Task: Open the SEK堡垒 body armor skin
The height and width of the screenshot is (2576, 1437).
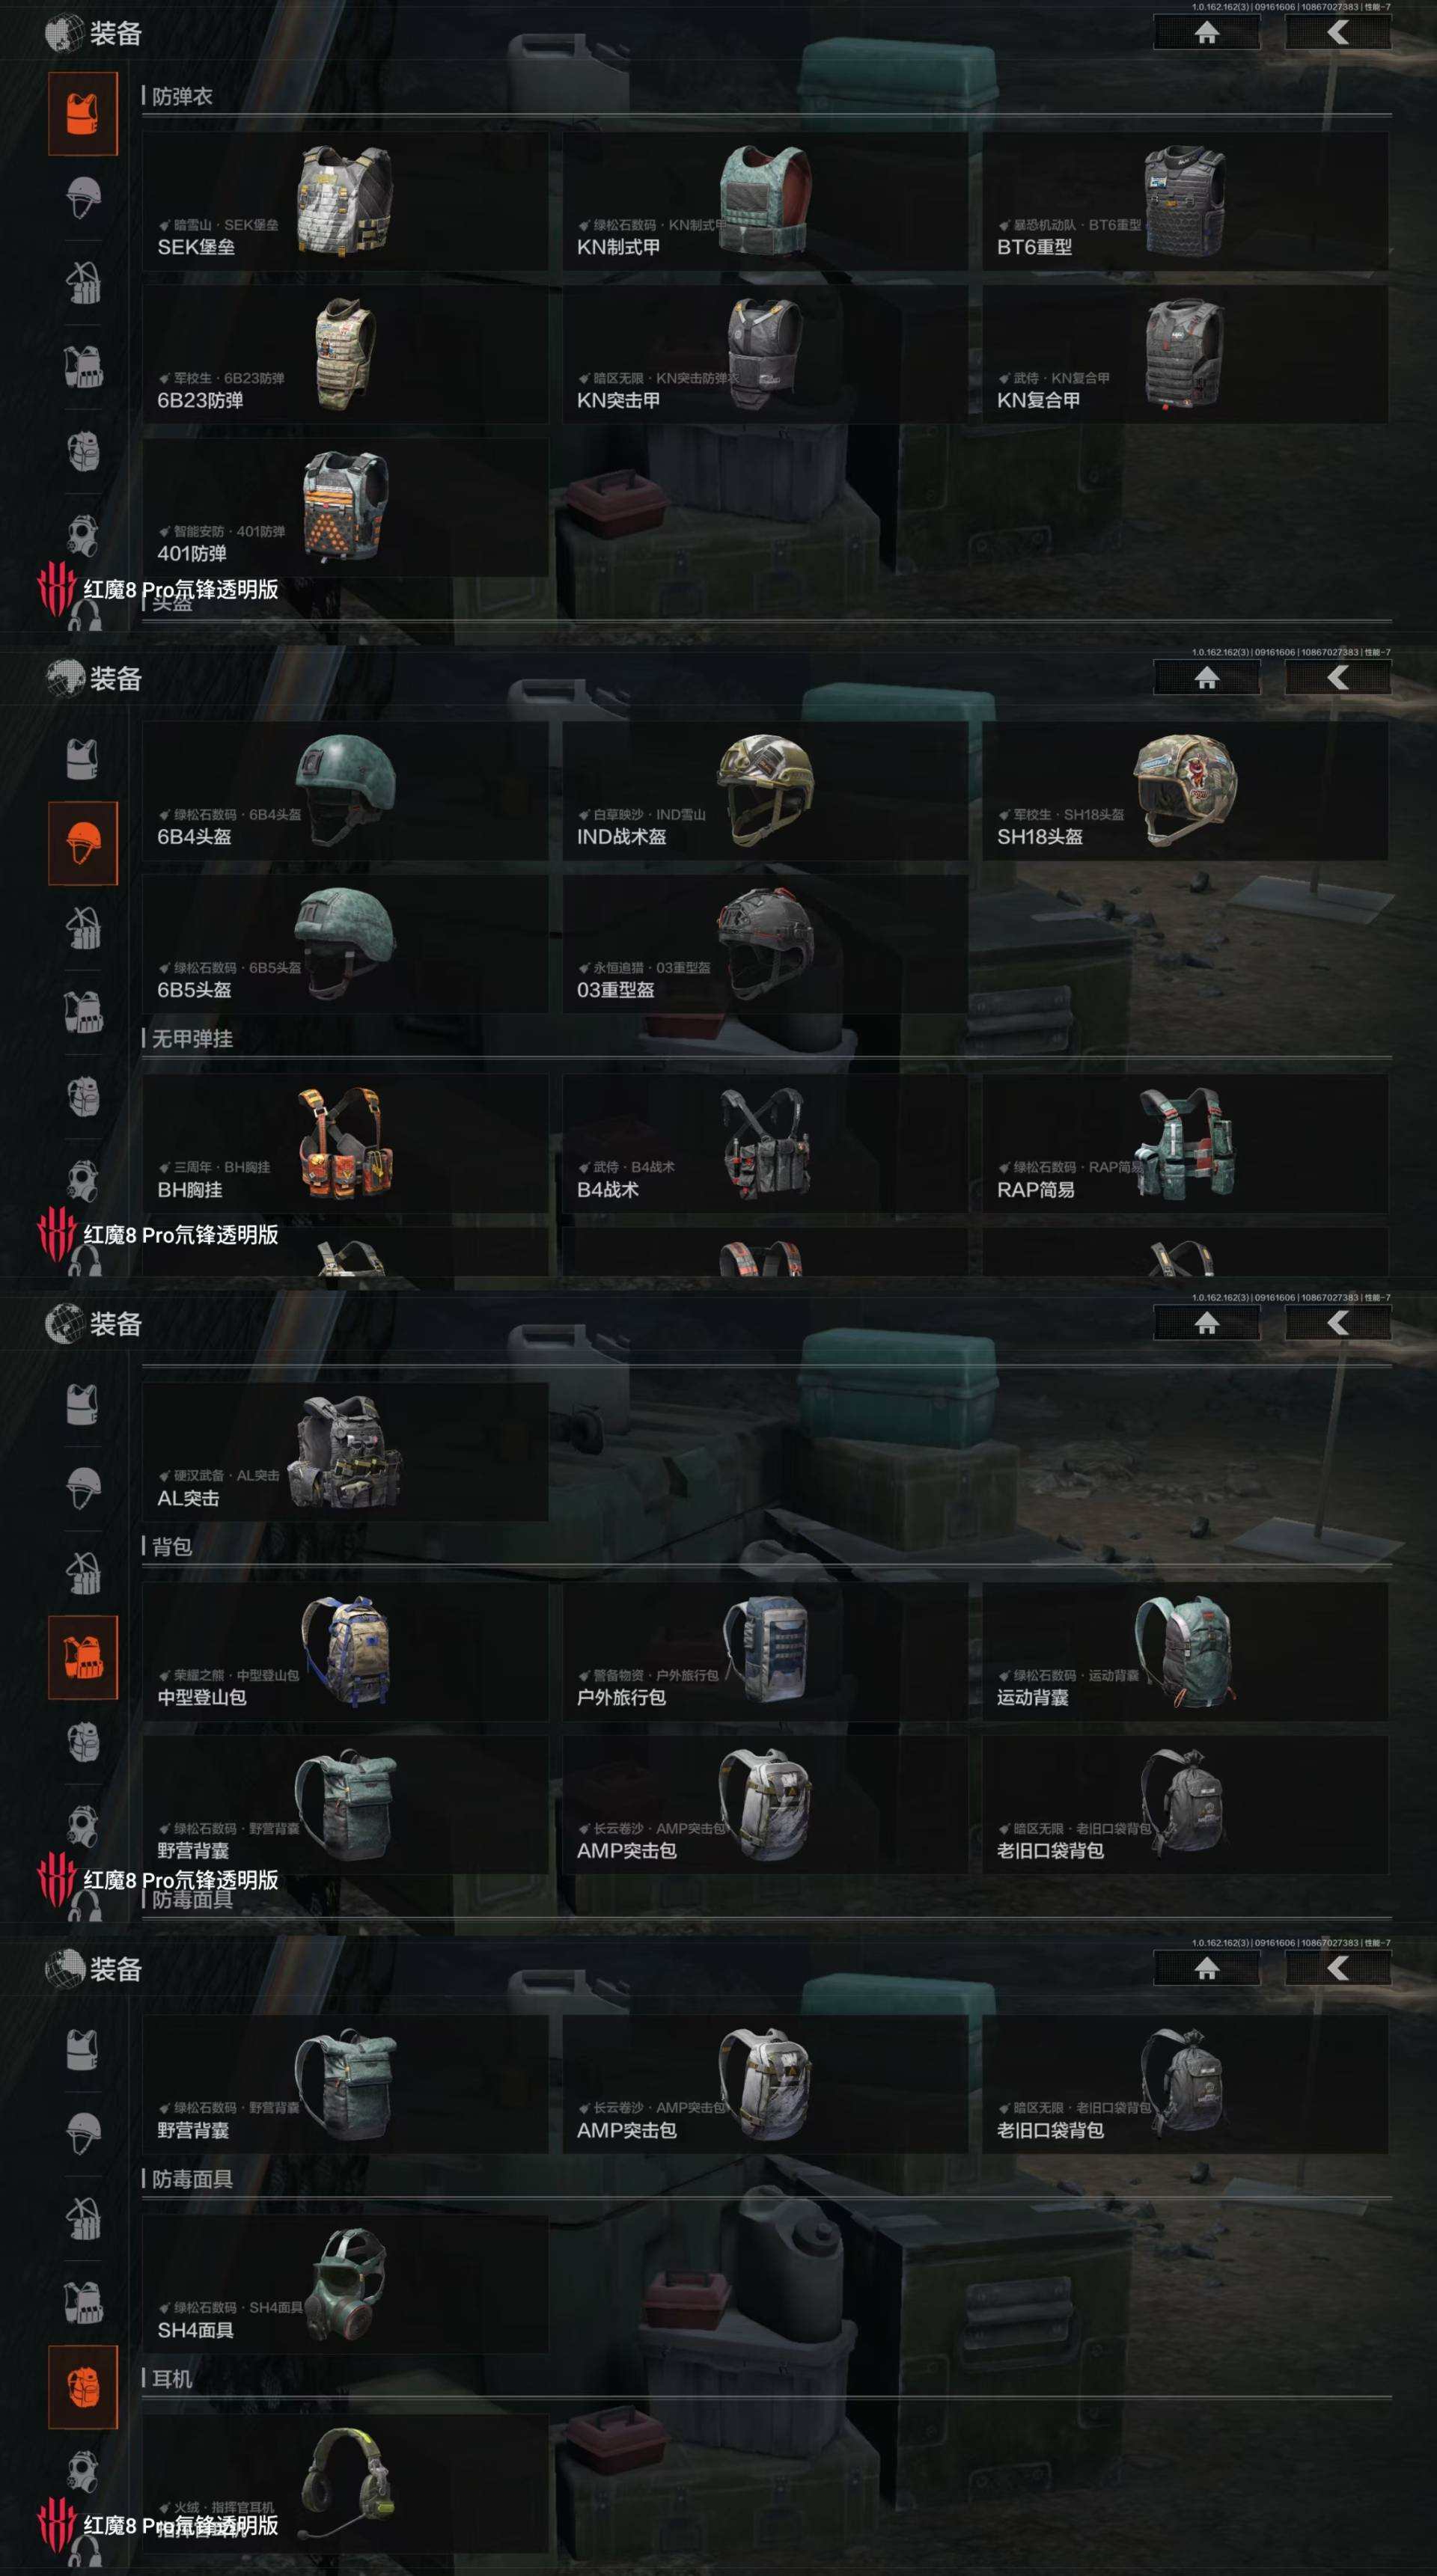Action: [x=345, y=201]
